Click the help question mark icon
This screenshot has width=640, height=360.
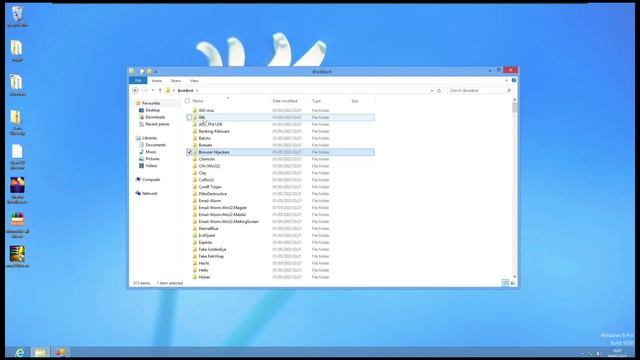pyautogui.click(x=514, y=80)
